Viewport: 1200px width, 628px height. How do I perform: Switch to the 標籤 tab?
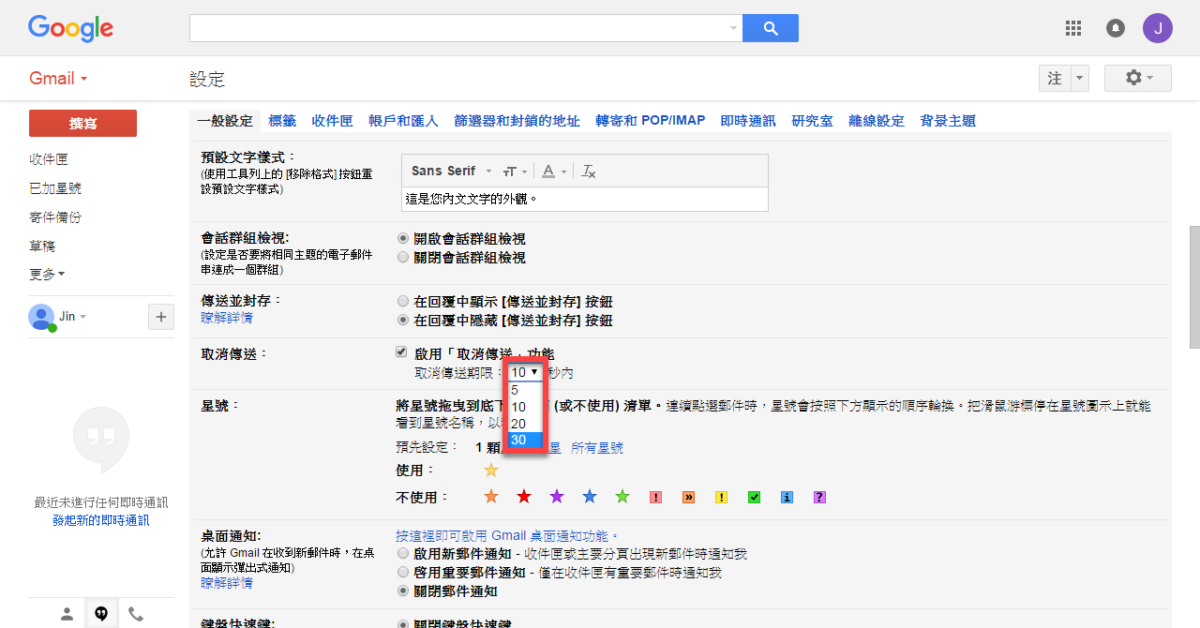282,121
